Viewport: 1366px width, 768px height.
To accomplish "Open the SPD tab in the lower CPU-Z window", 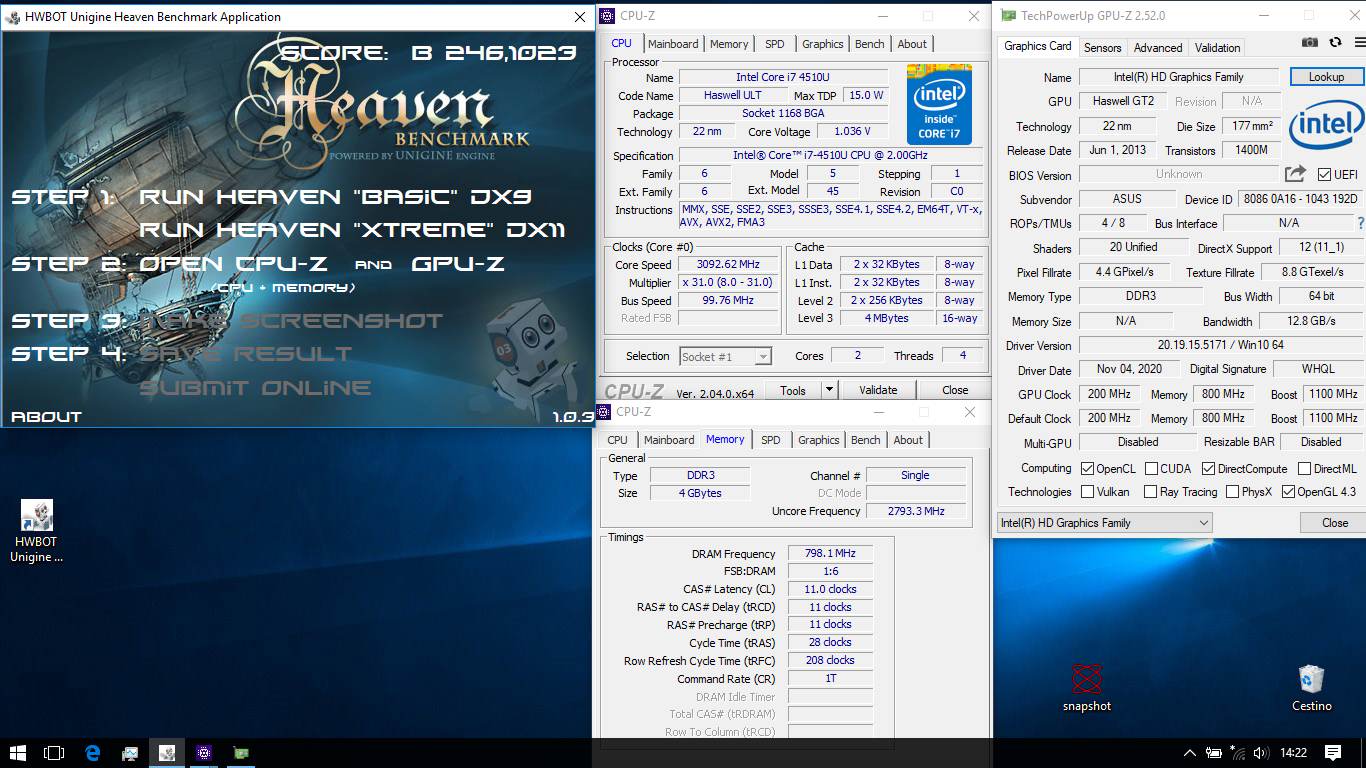I will point(771,440).
